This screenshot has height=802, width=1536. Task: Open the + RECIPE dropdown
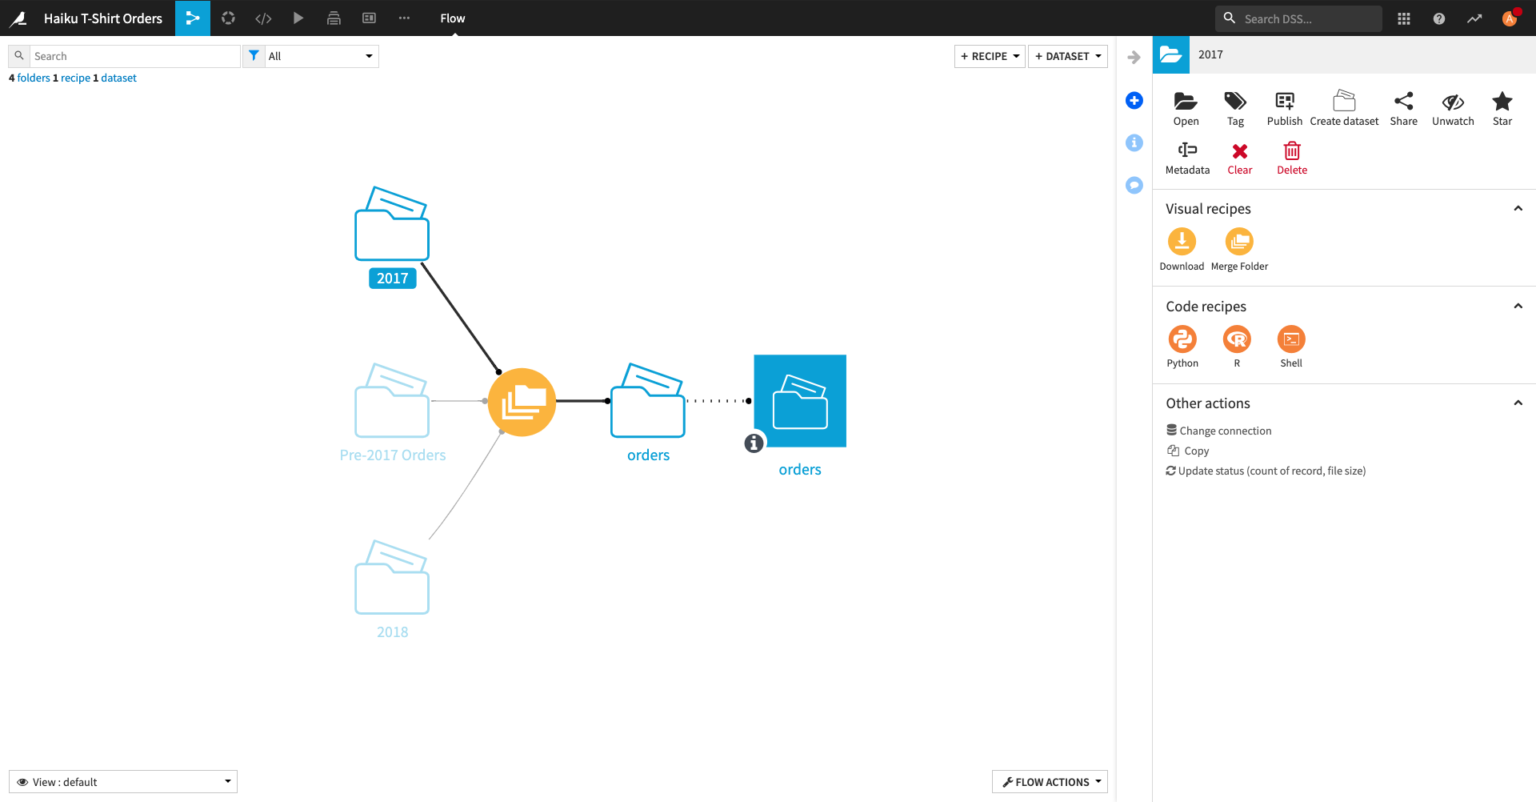point(990,56)
